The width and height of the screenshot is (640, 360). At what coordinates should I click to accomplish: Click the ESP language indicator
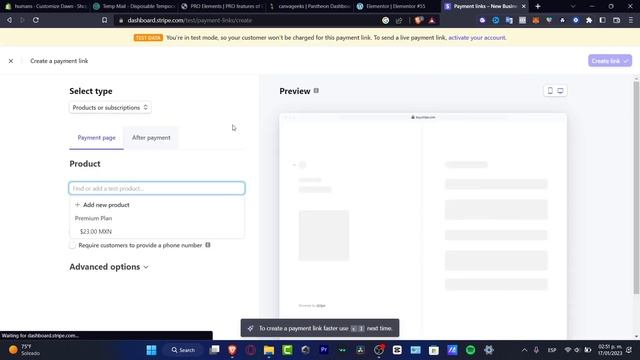click(552, 350)
